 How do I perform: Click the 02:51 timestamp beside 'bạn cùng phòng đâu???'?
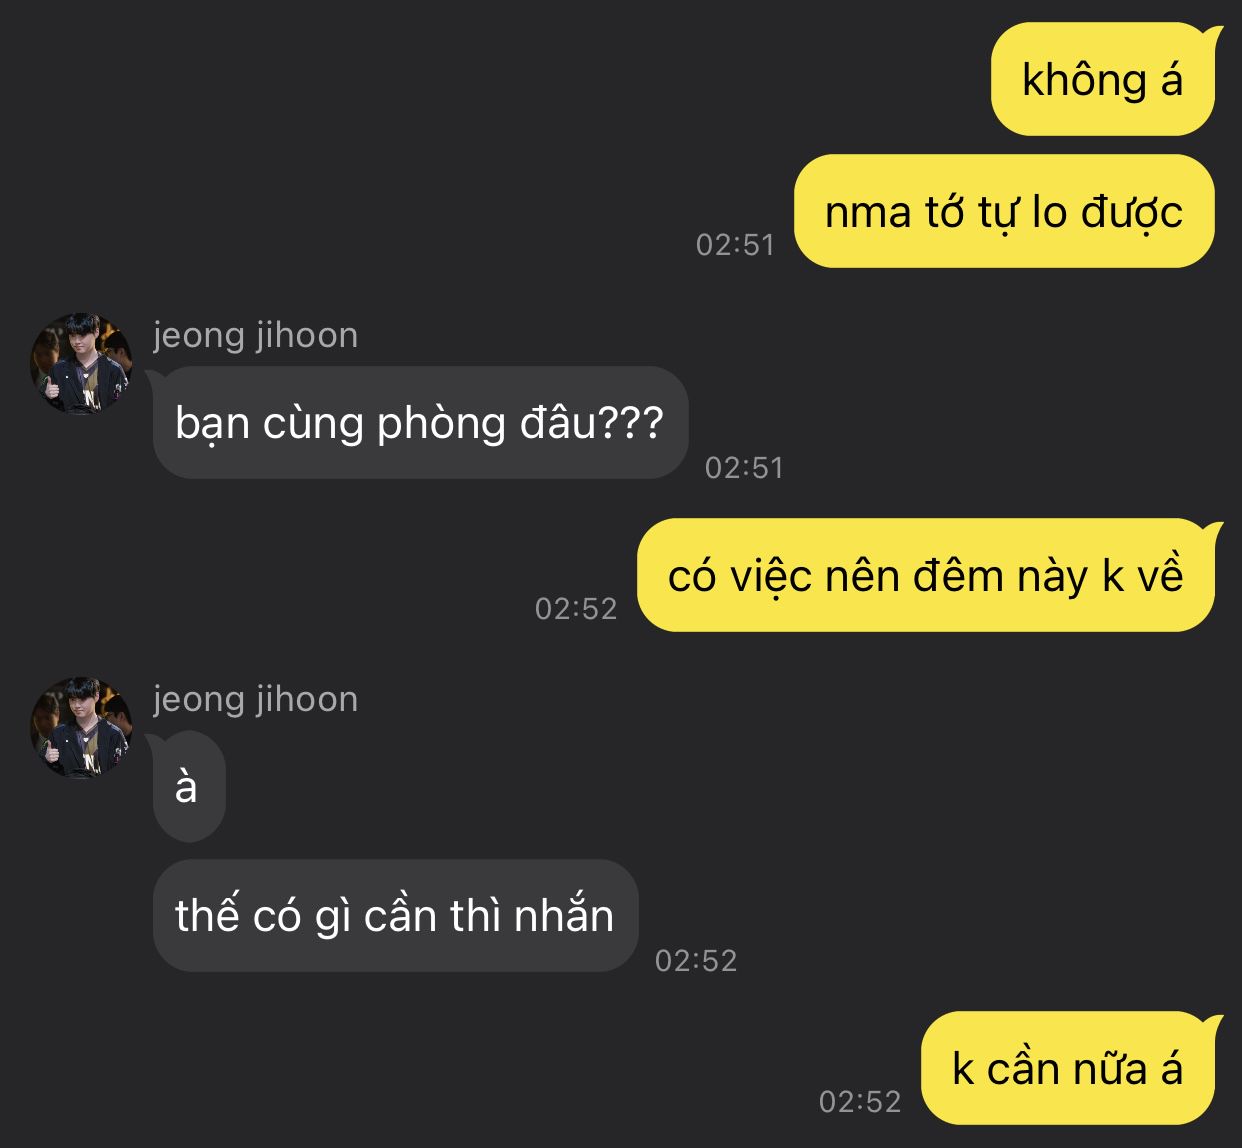pyautogui.click(x=745, y=468)
